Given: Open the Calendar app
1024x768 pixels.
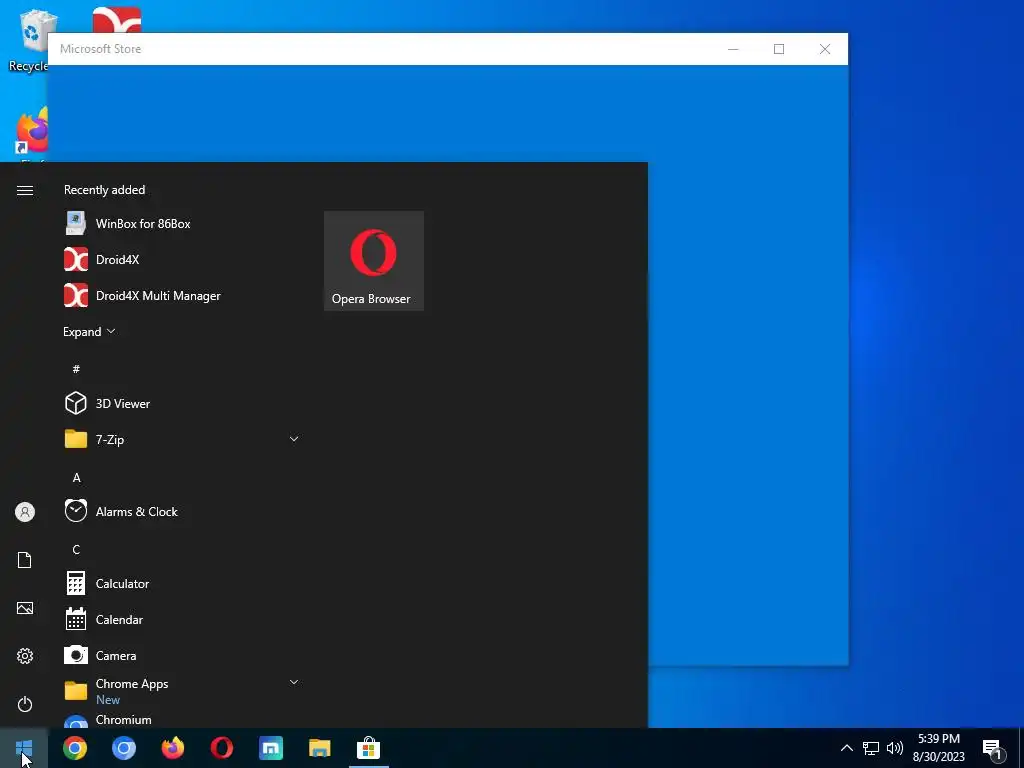Looking at the screenshot, I should (182, 619).
